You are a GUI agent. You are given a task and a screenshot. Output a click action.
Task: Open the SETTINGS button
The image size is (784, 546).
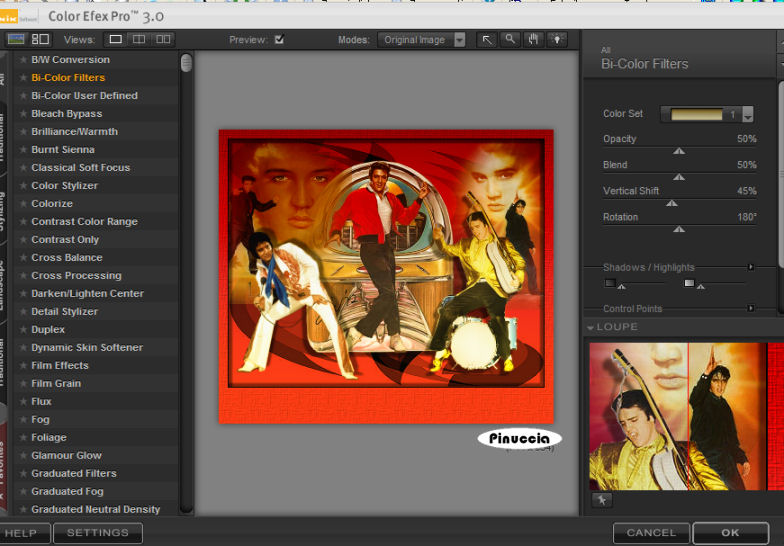pyautogui.click(x=98, y=533)
